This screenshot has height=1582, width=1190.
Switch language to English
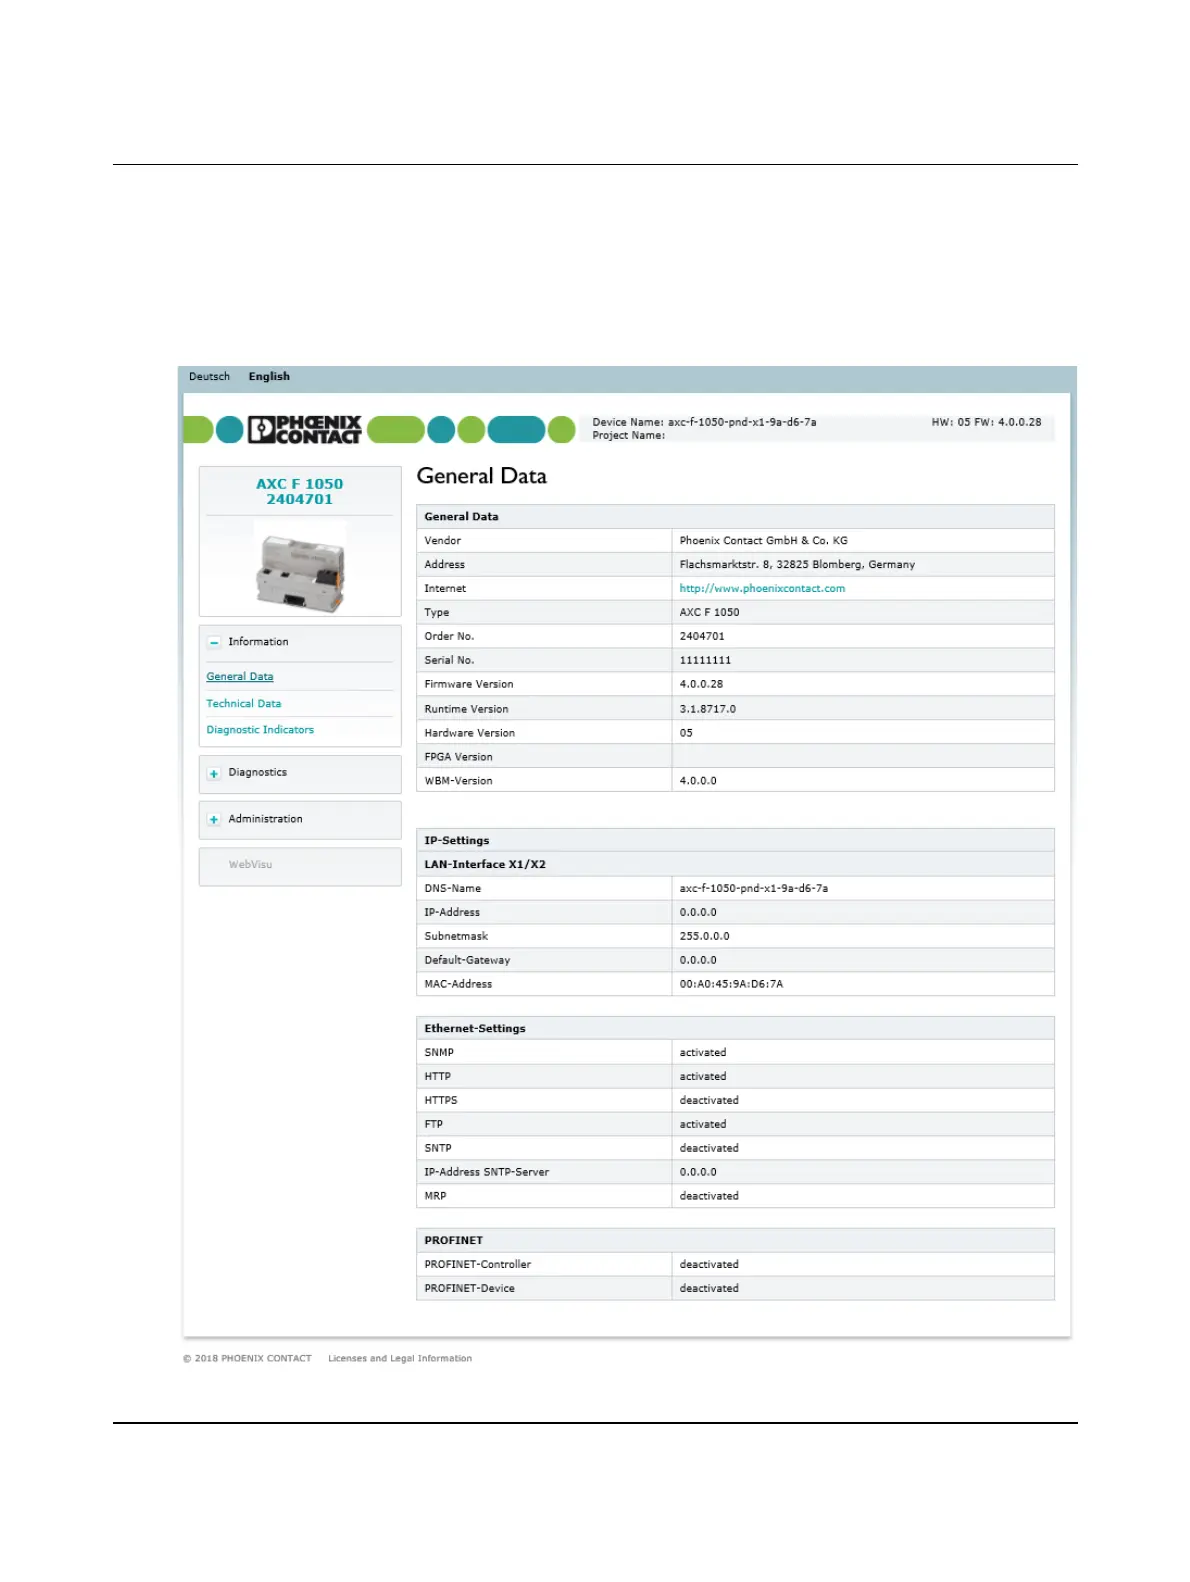(269, 377)
